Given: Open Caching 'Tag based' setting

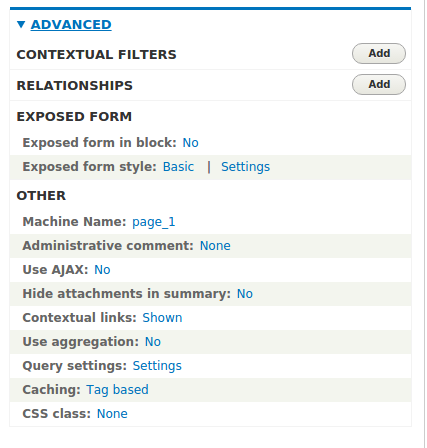Looking at the screenshot, I should pos(117,390).
